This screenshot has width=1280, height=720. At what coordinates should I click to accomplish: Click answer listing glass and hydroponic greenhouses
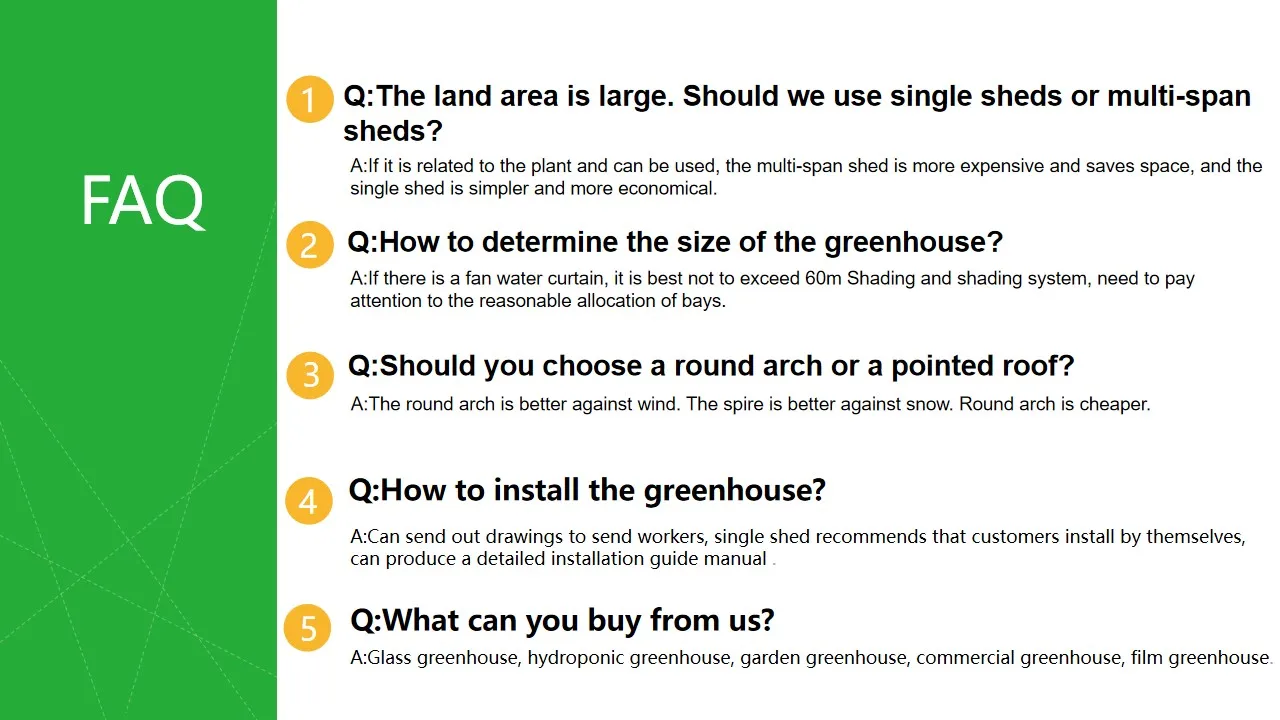click(810, 658)
